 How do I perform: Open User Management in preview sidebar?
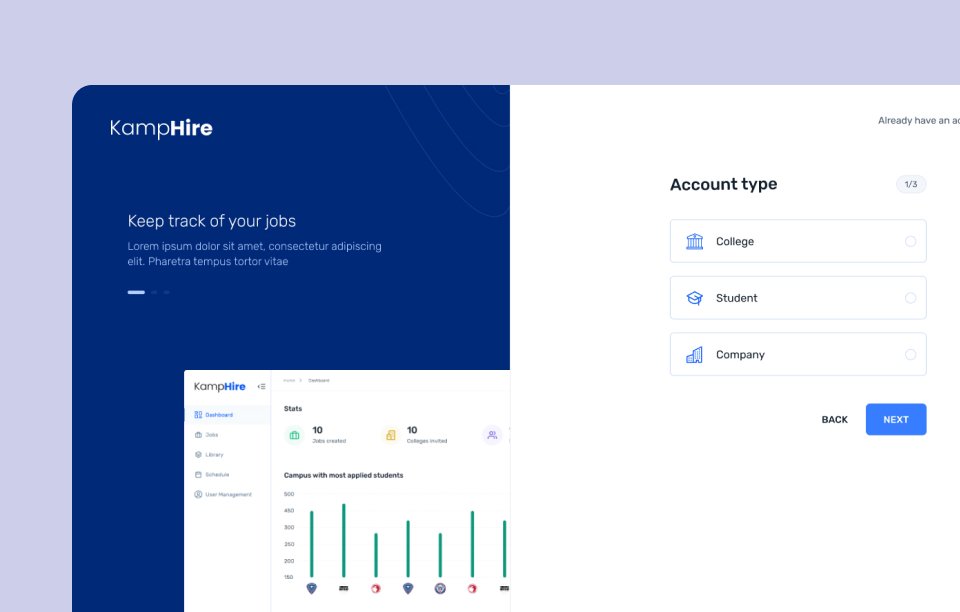coord(227,494)
